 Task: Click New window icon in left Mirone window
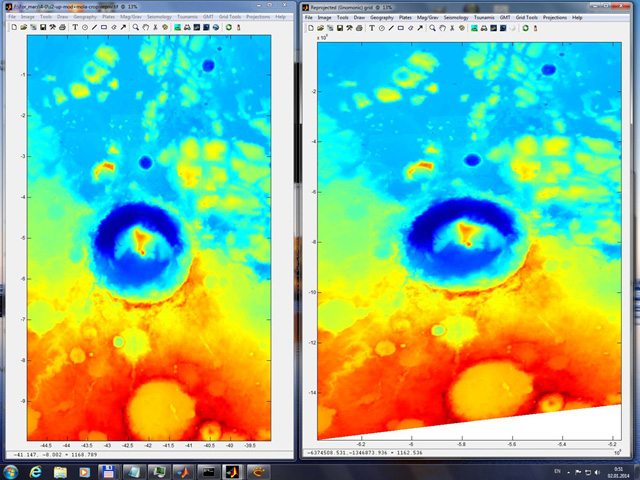(x=14, y=27)
